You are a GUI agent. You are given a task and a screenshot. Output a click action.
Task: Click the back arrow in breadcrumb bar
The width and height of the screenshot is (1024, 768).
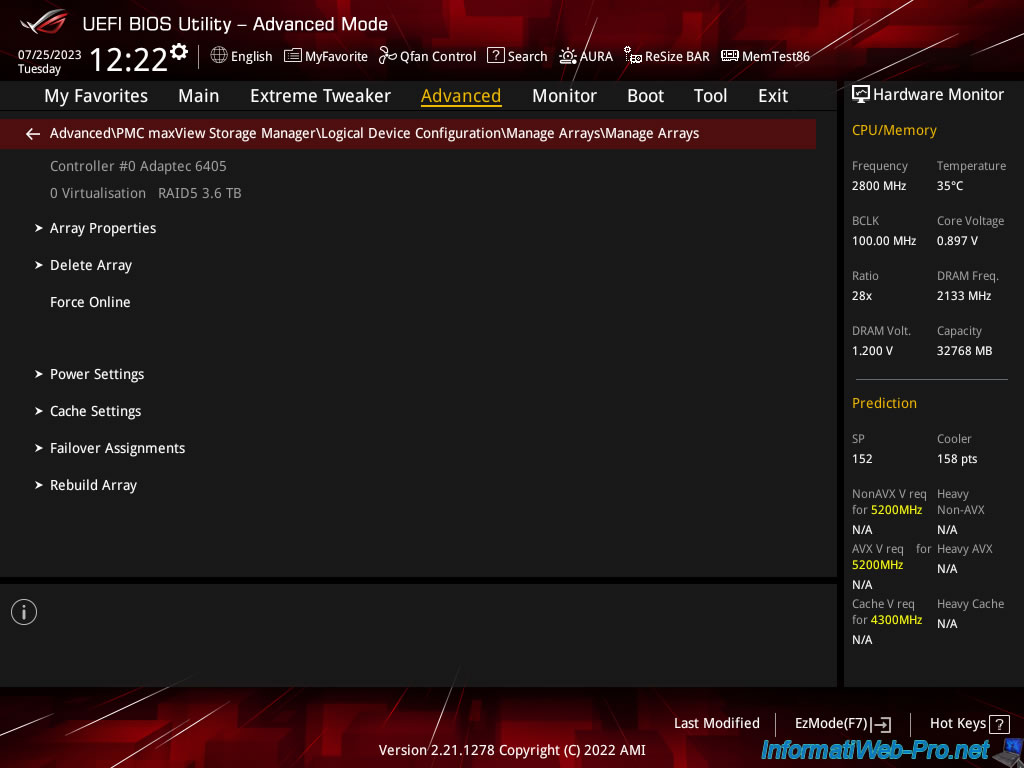tap(33, 134)
